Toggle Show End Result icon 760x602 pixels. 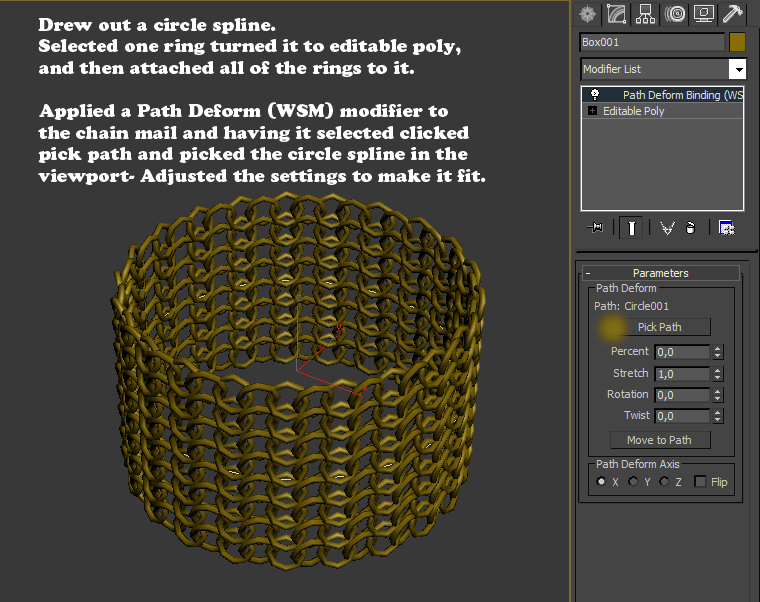click(631, 228)
